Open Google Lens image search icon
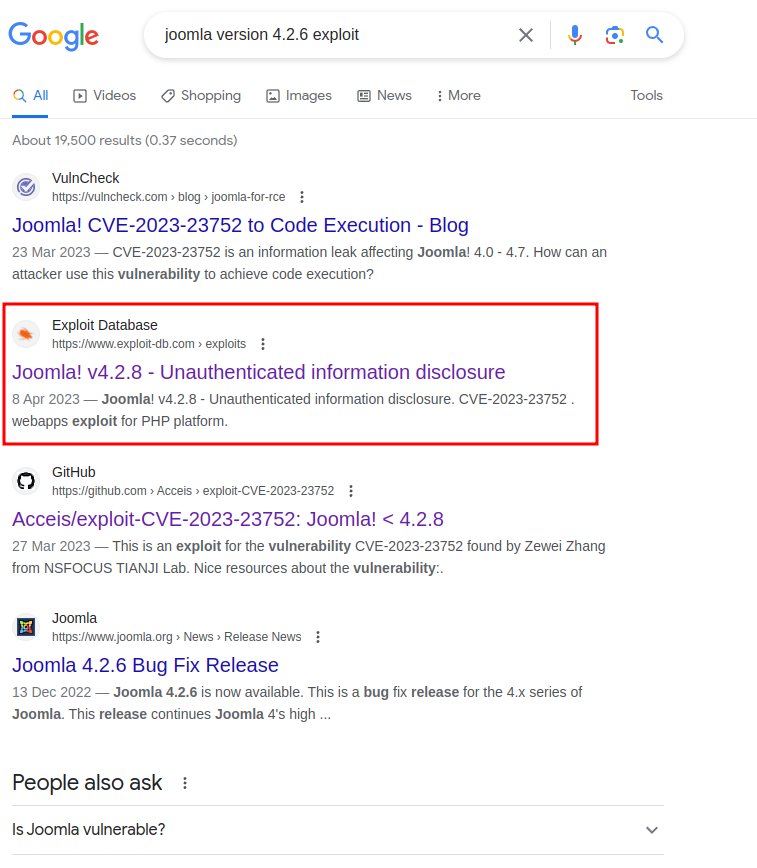The width and height of the screenshot is (757, 868). [x=615, y=35]
